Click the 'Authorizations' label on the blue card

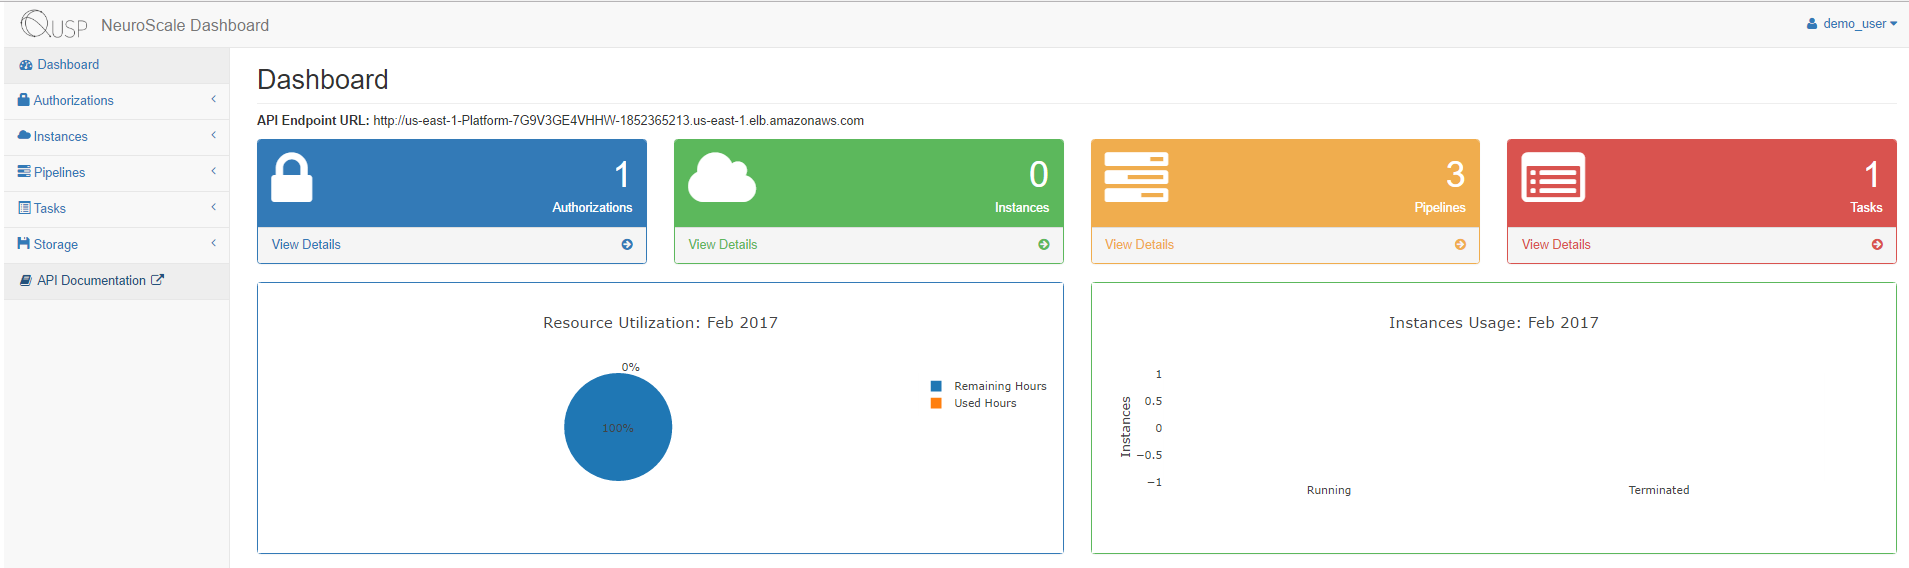[592, 208]
